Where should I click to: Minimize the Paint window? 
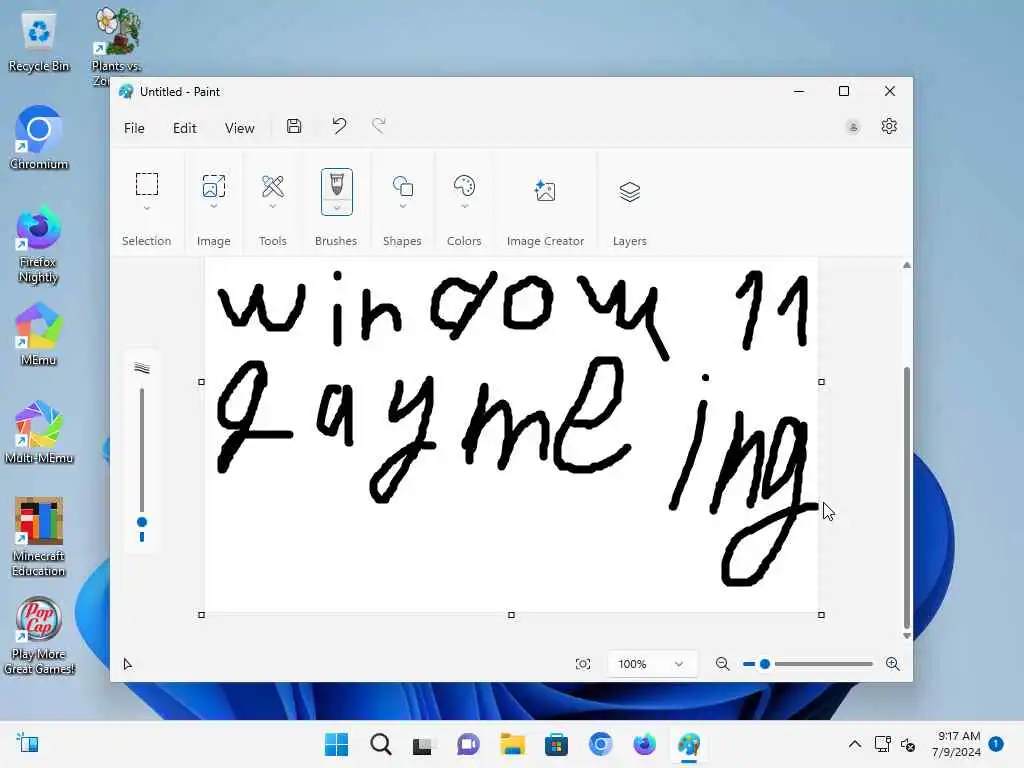(x=799, y=91)
